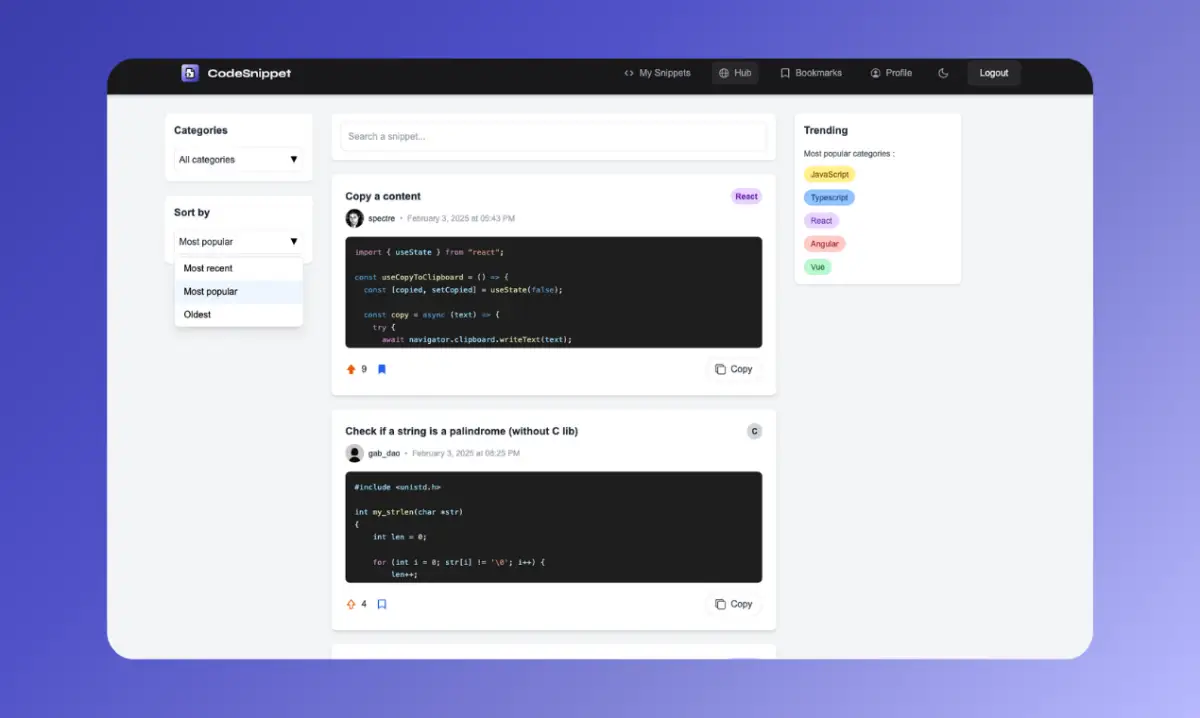Toggle dark mode with moon icon
Screen dimensions: 1200x718
coord(943,73)
